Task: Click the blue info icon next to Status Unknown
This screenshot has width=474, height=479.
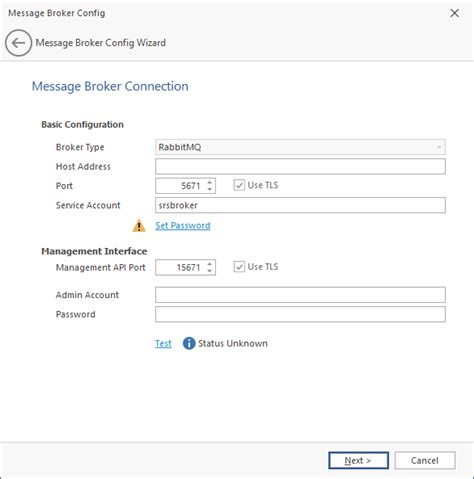Action: pos(189,343)
